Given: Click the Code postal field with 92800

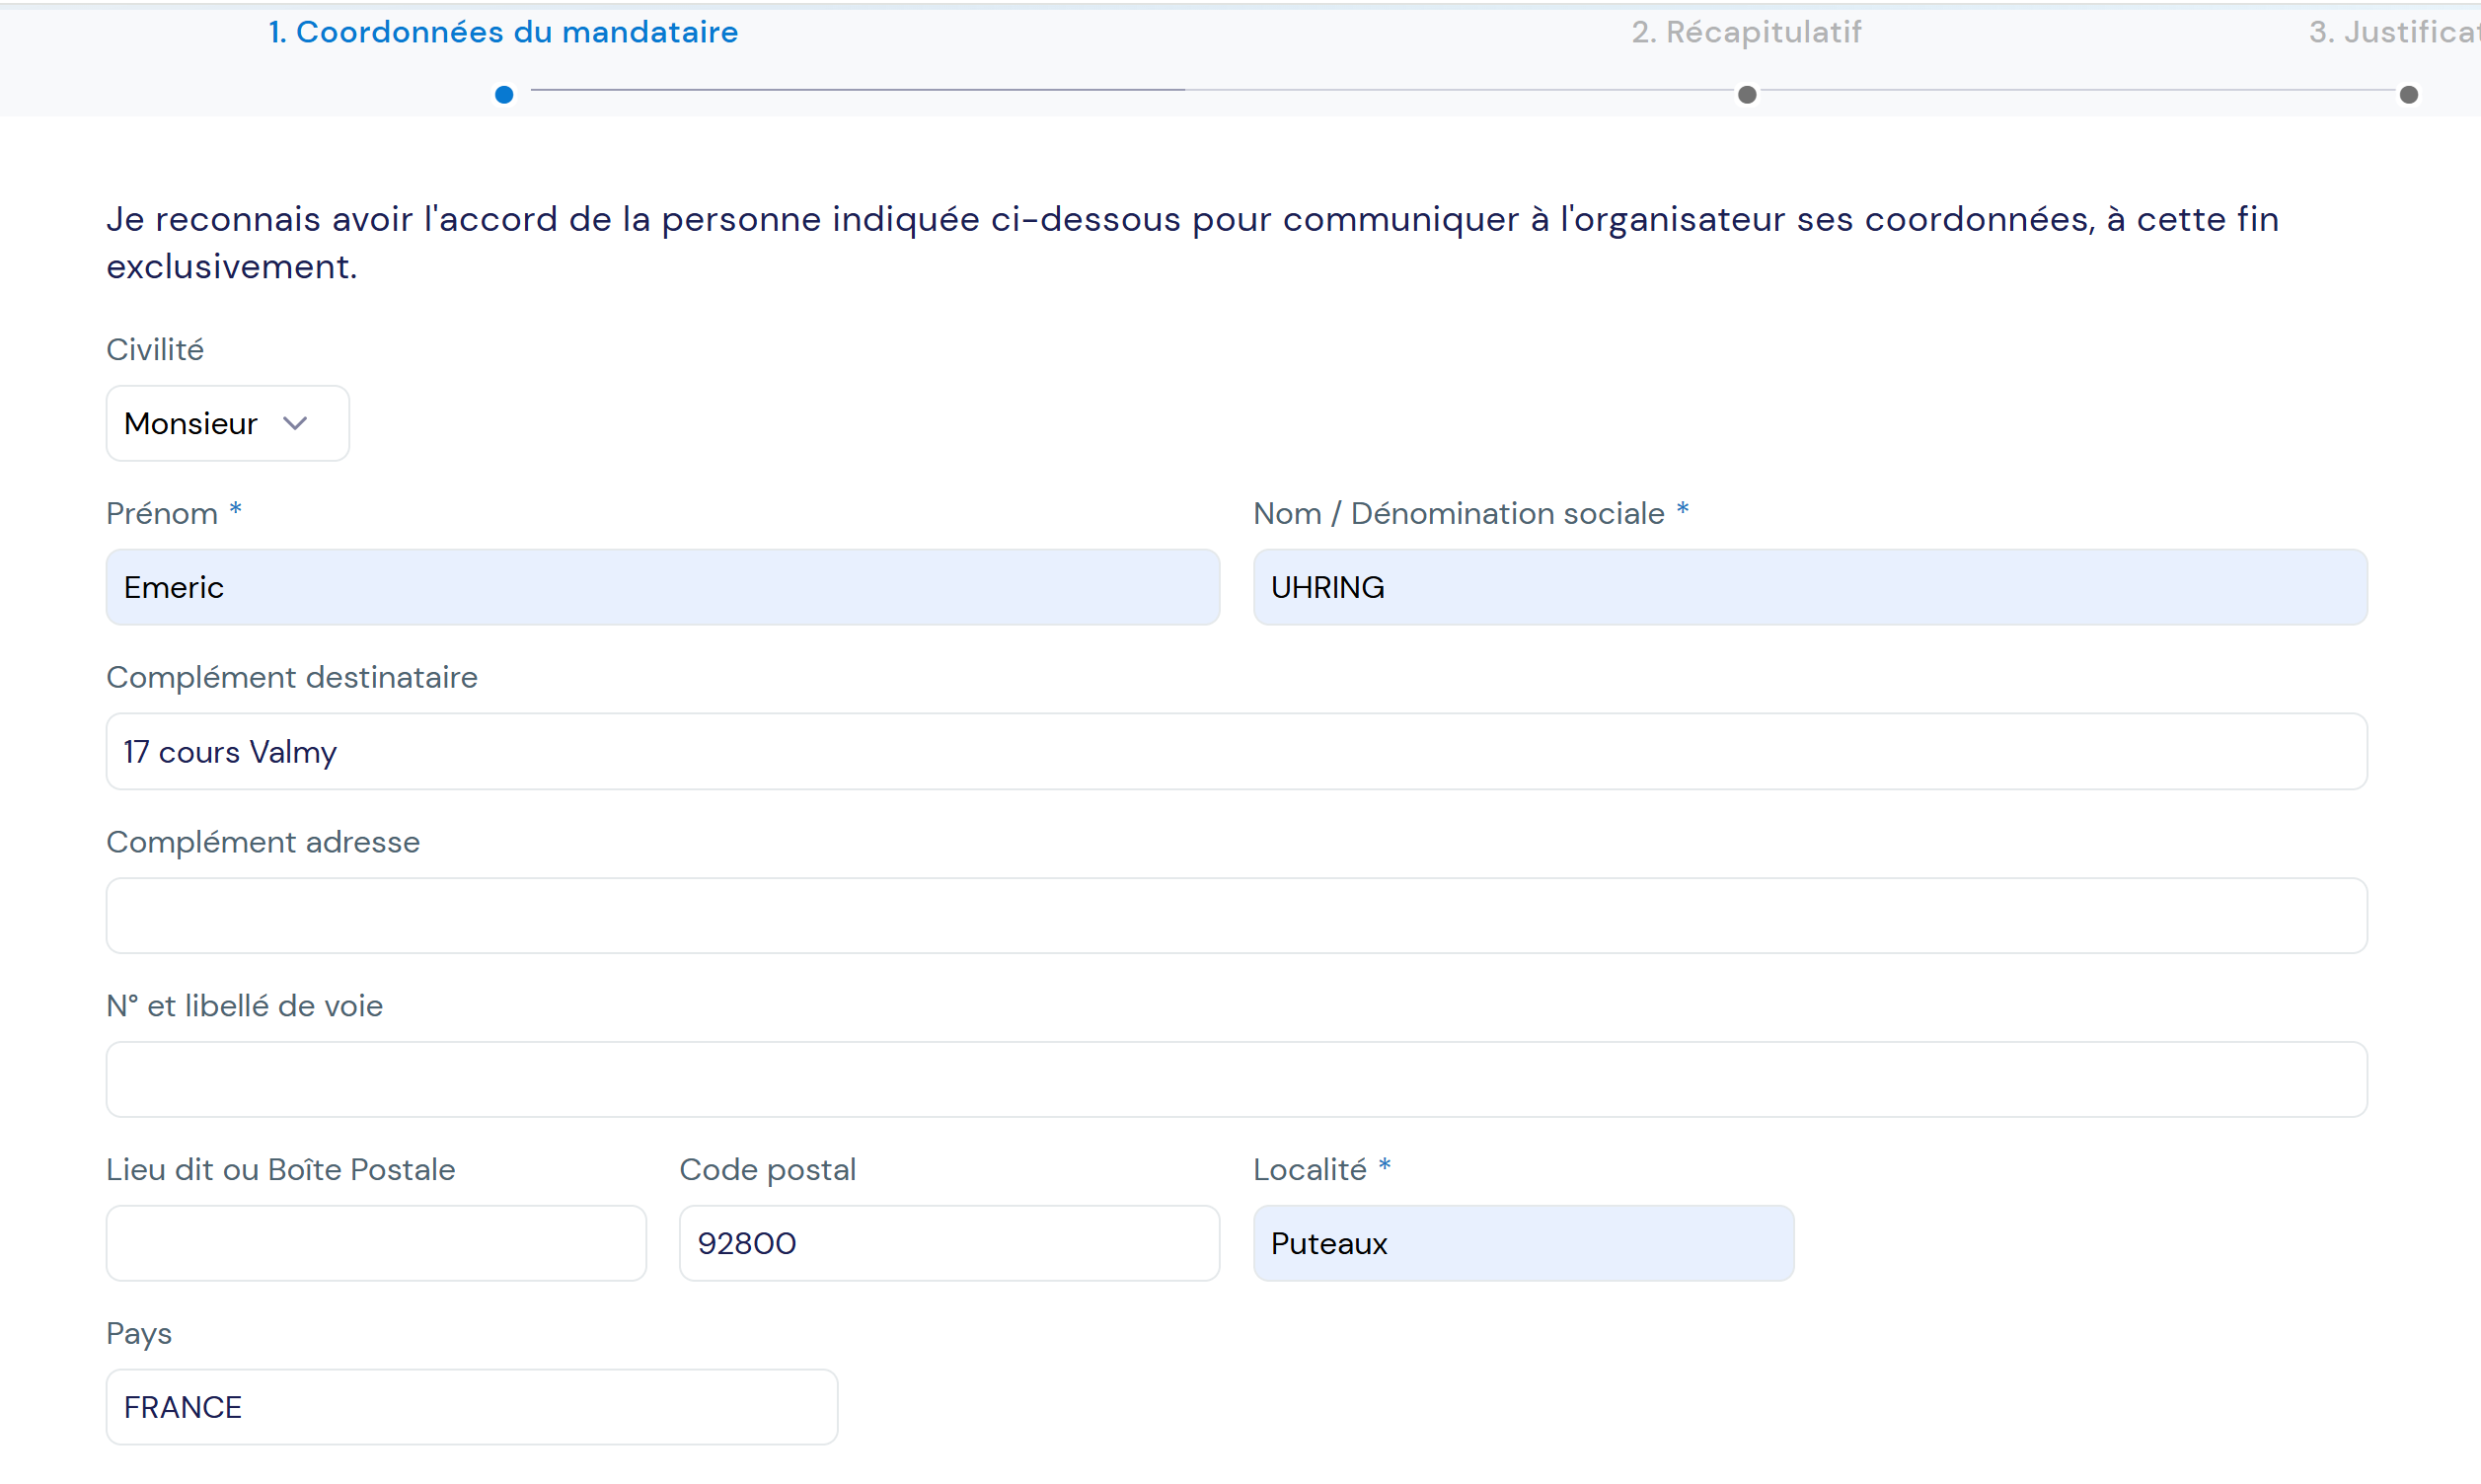Looking at the screenshot, I should click(x=948, y=1243).
